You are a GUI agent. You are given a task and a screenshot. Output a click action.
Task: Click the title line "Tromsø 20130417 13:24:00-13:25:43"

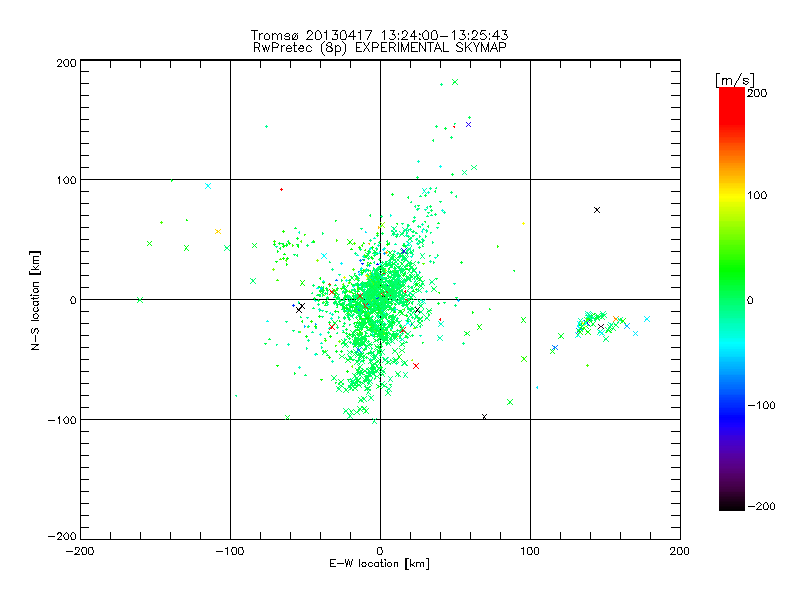click(380, 35)
